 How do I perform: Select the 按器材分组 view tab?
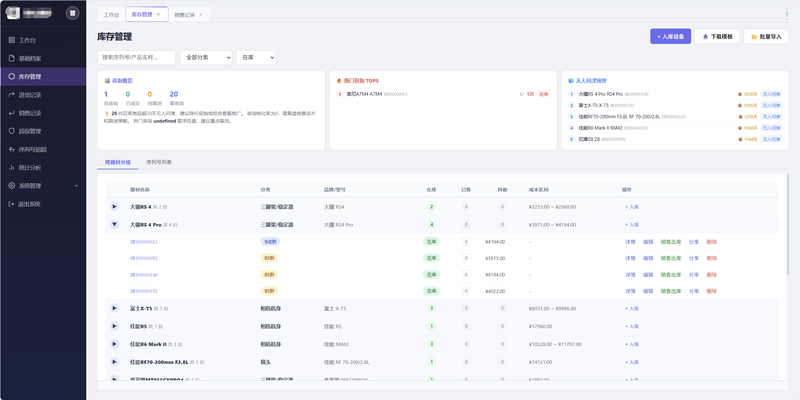[117, 162]
